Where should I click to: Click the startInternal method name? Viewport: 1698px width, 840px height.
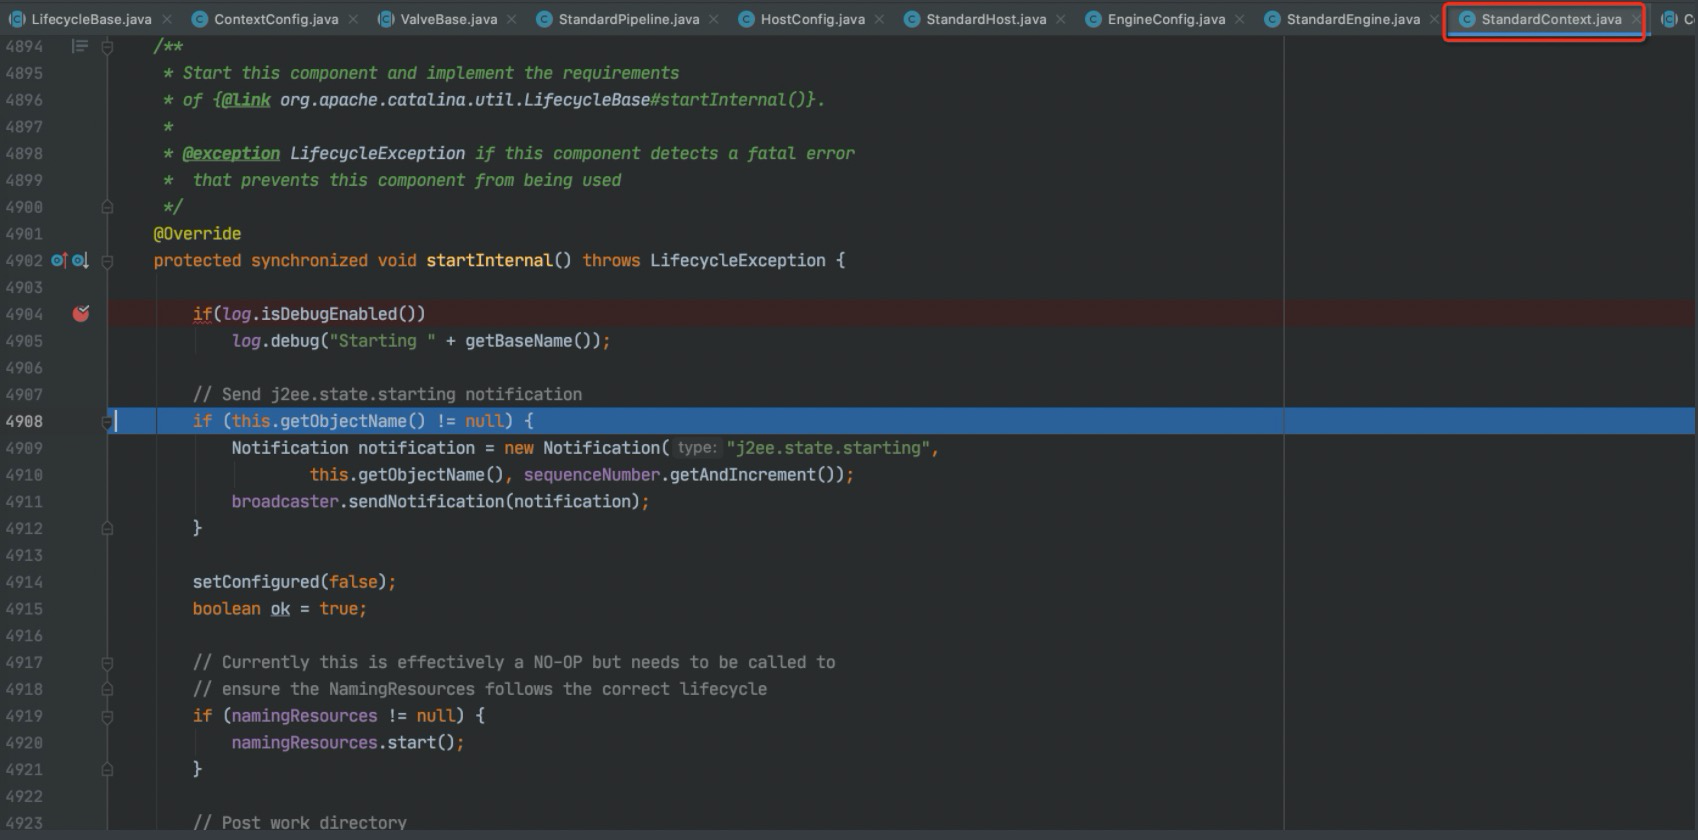click(489, 260)
